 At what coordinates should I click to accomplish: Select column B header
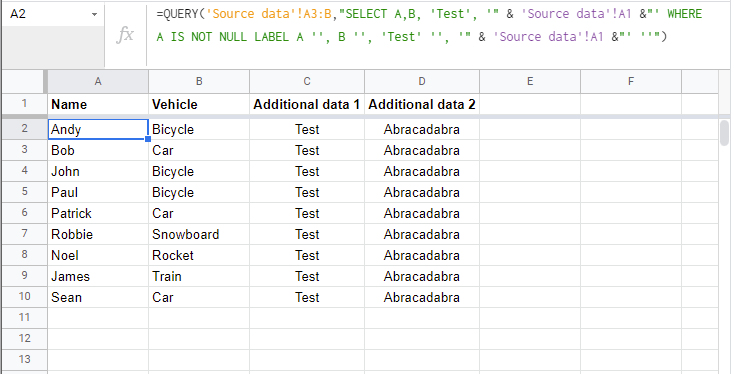(x=199, y=81)
